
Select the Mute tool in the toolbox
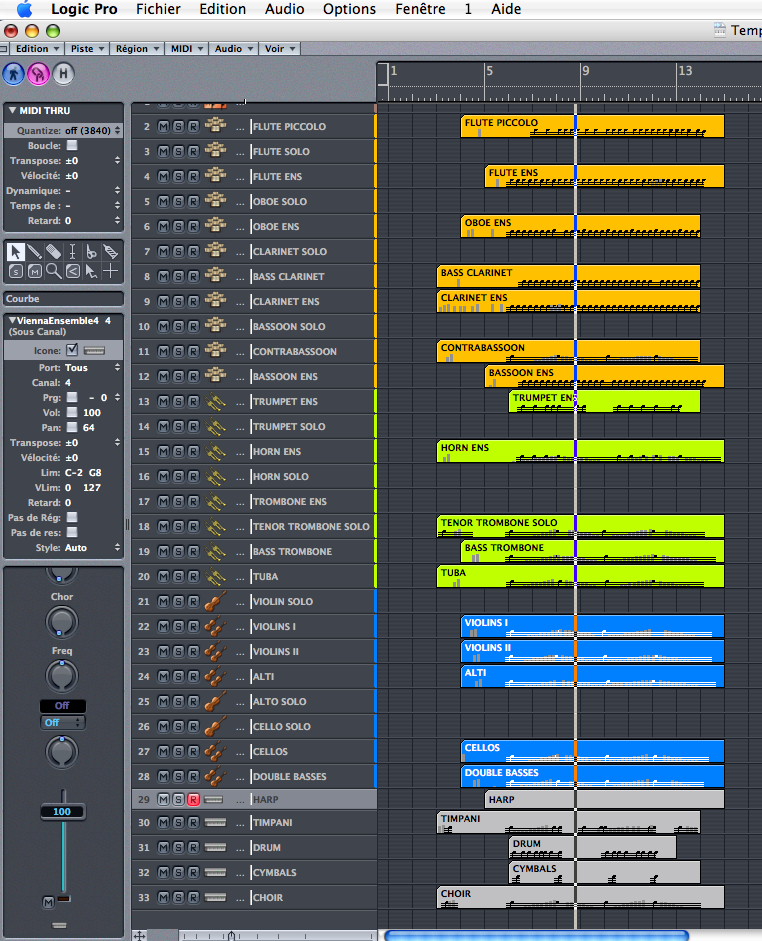[x=35, y=271]
